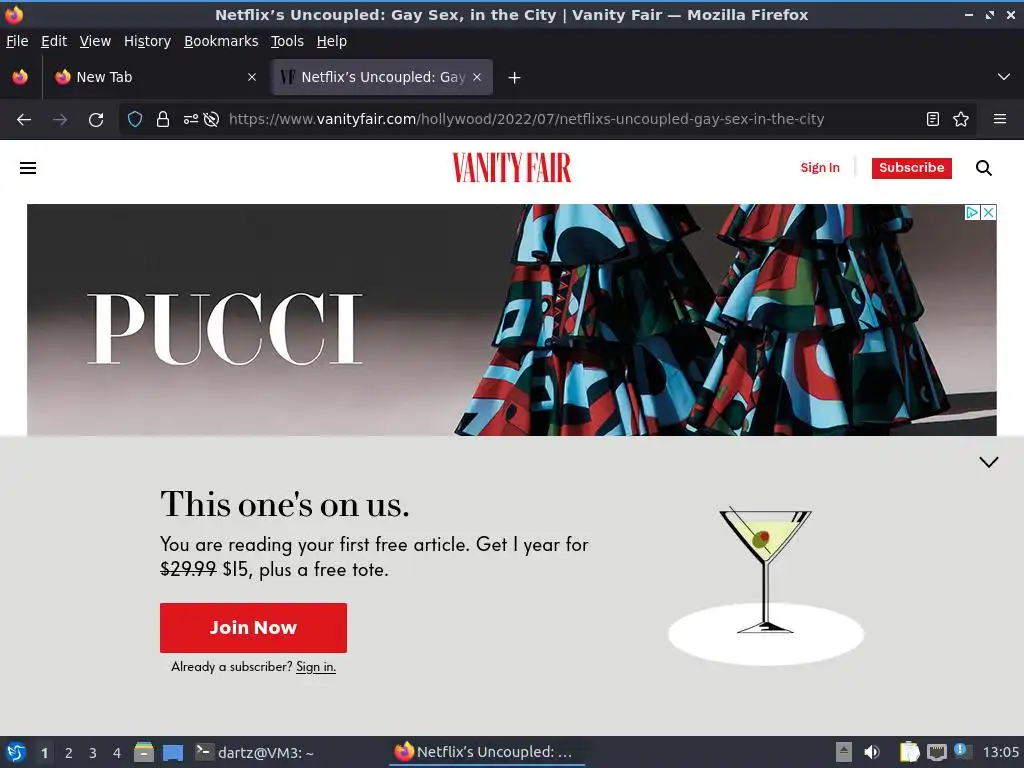Go back to the previous page

point(24,120)
